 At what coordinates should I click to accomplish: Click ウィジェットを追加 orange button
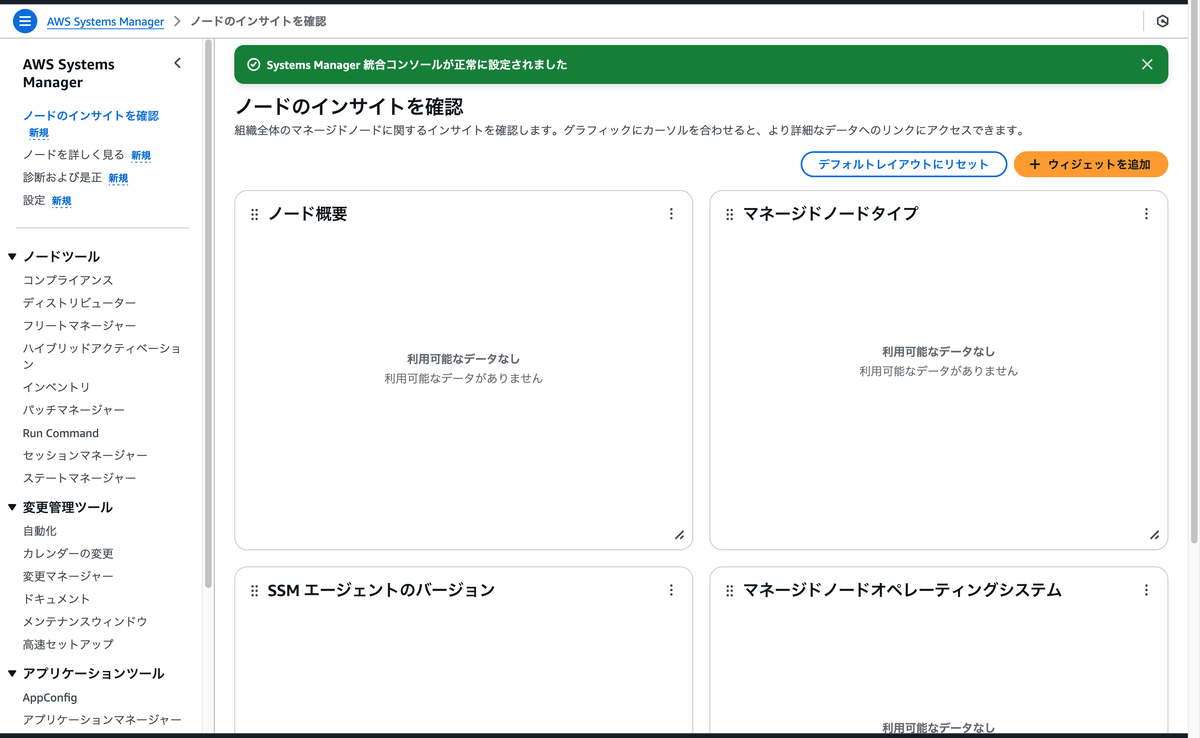1091,164
